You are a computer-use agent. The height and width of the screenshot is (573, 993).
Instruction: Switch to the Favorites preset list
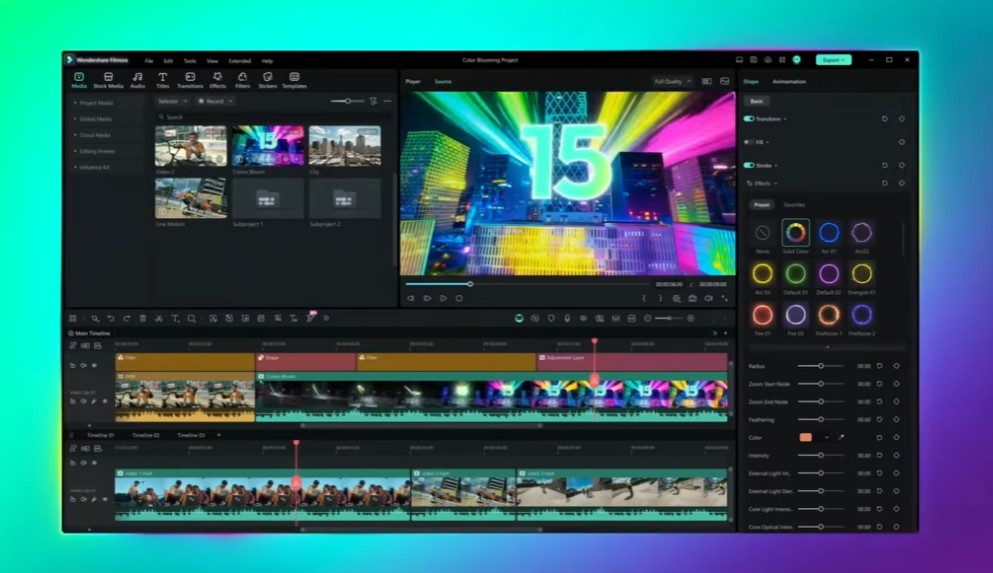(x=794, y=205)
